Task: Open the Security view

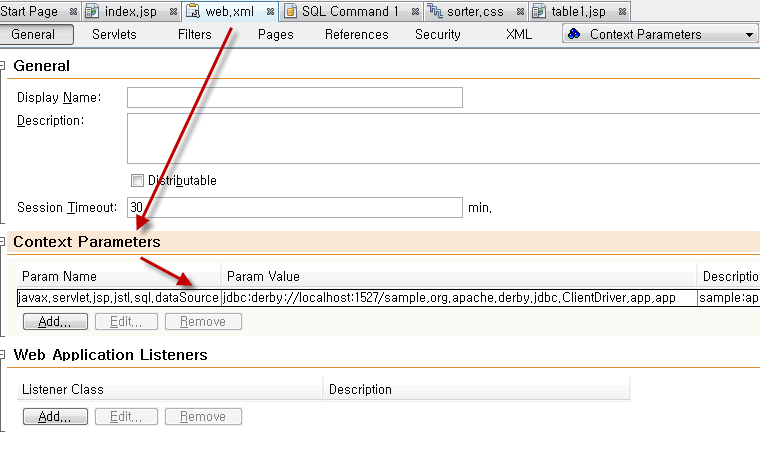Action: tap(438, 34)
